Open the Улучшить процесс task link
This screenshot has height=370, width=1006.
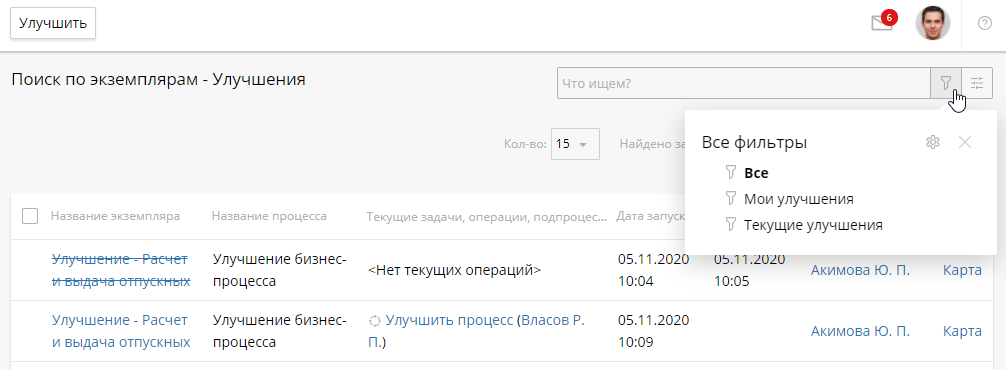pyautogui.click(x=449, y=320)
